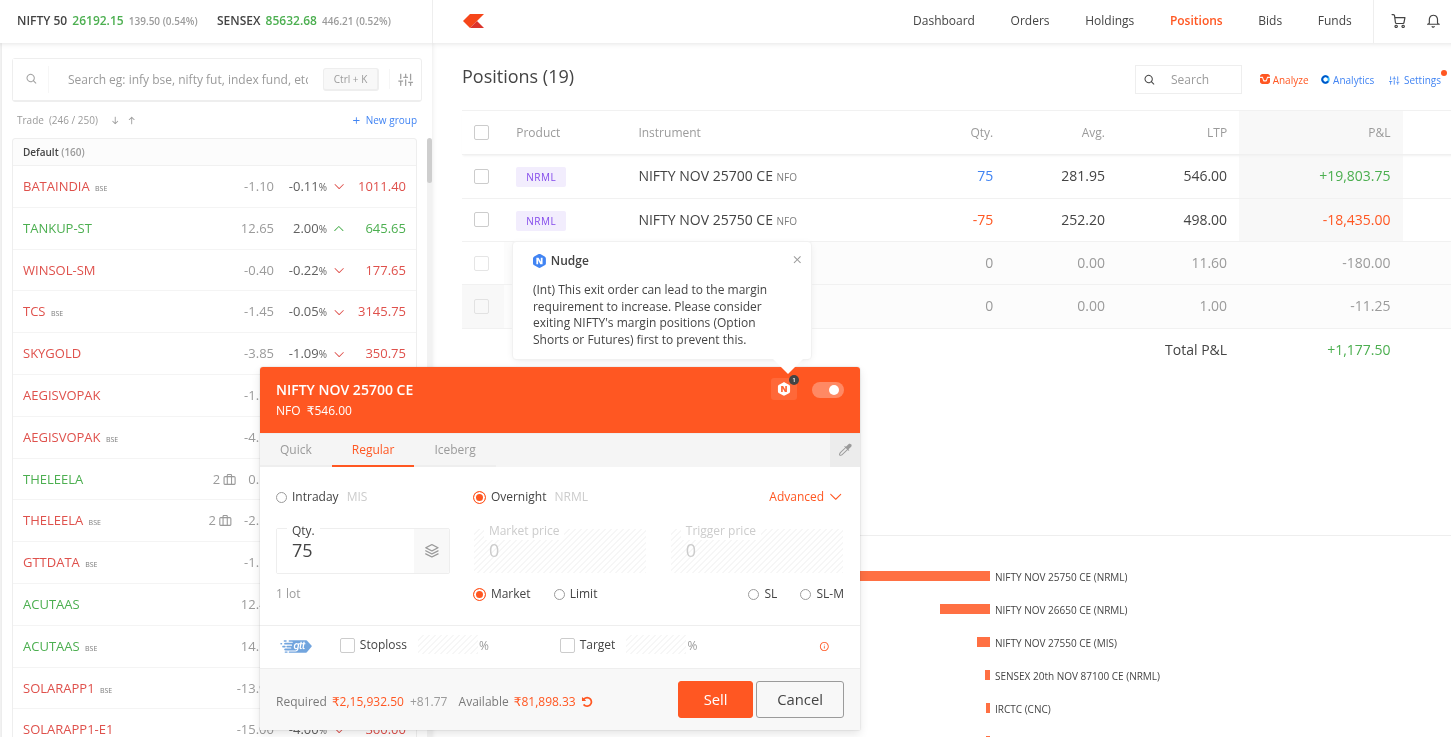Click the Qty. input field

pos(345,551)
